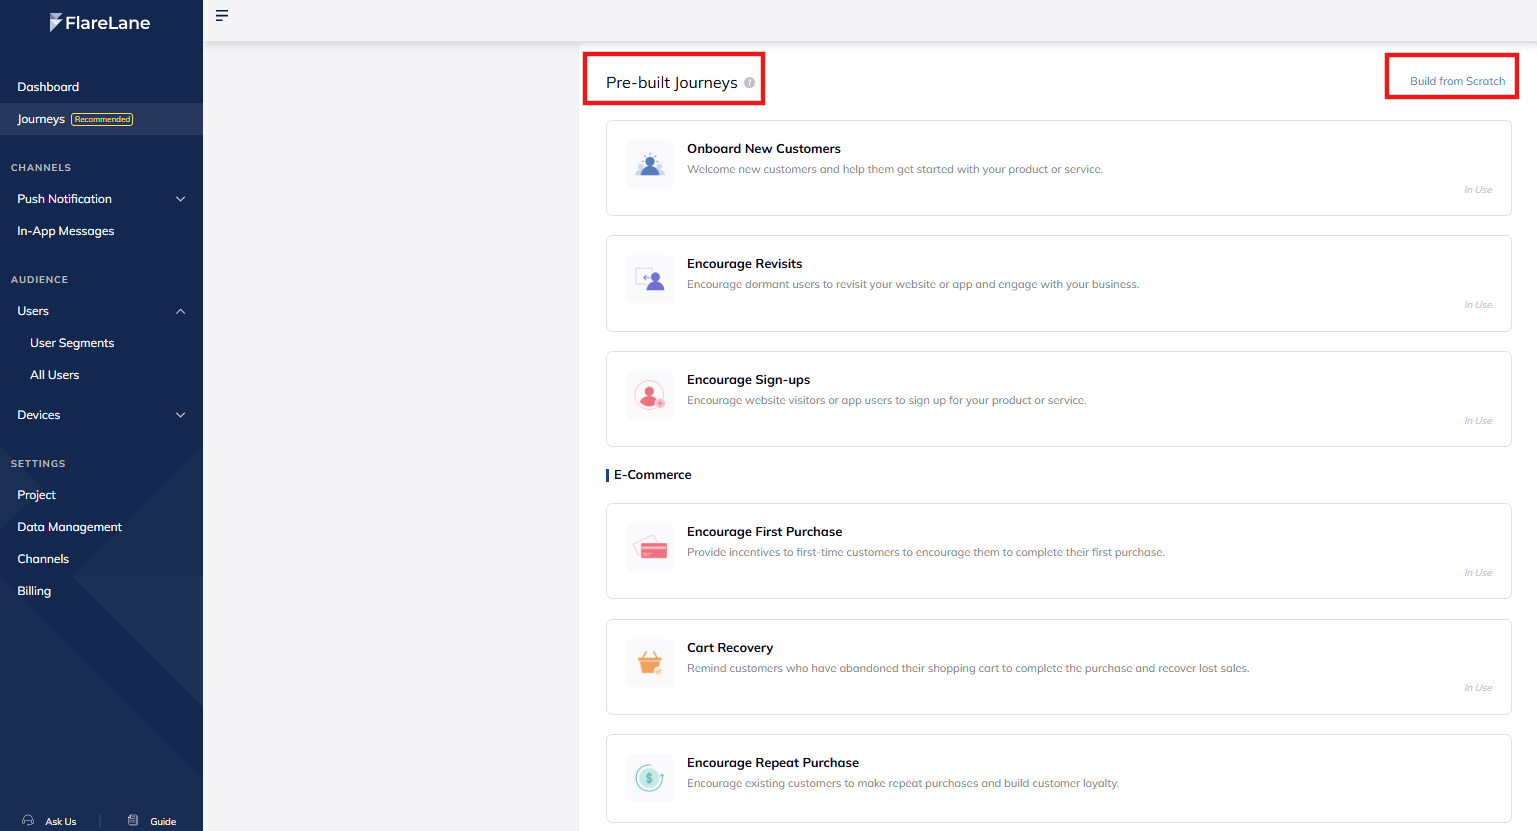This screenshot has height=831, width=1537.
Task: Click In Use label on Encourage Revisits
Action: tap(1478, 305)
